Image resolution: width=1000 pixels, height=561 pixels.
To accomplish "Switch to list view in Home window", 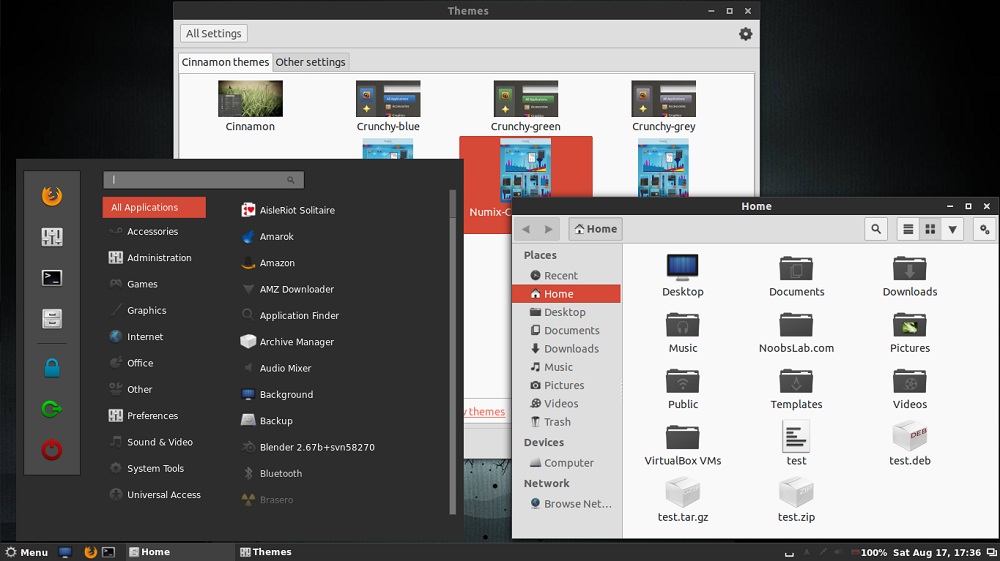I will click(908, 229).
